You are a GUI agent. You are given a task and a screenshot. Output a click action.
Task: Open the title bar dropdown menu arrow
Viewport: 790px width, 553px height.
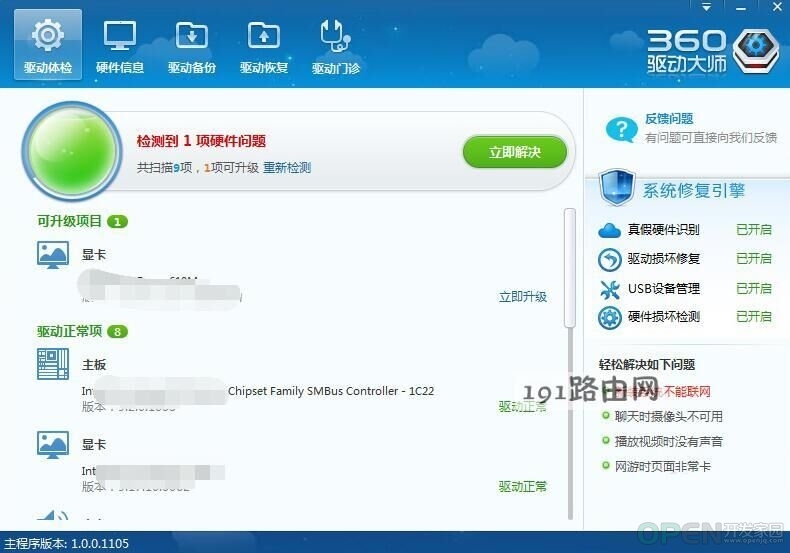tap(707, 7)
